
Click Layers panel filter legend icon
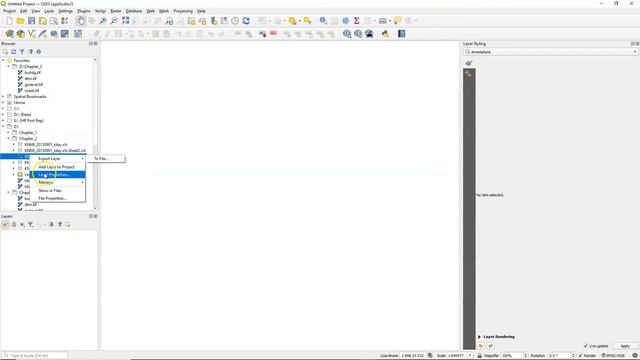tap(31, 224)
